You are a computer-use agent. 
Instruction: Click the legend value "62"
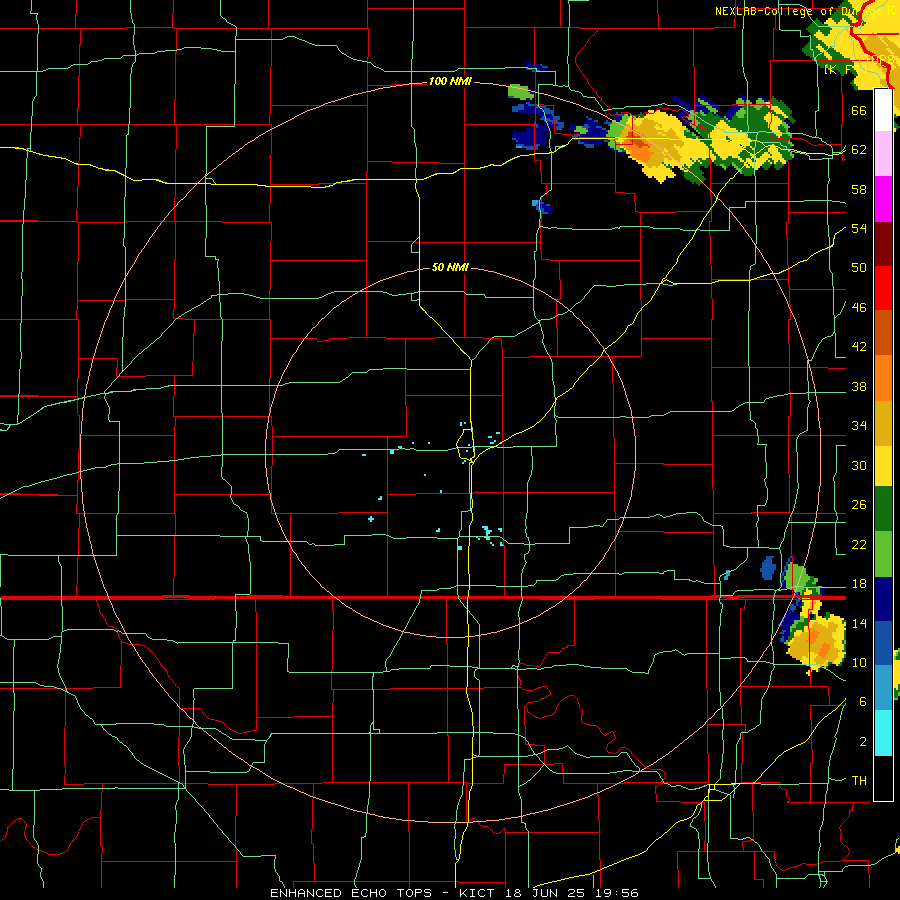click(859, 150)
